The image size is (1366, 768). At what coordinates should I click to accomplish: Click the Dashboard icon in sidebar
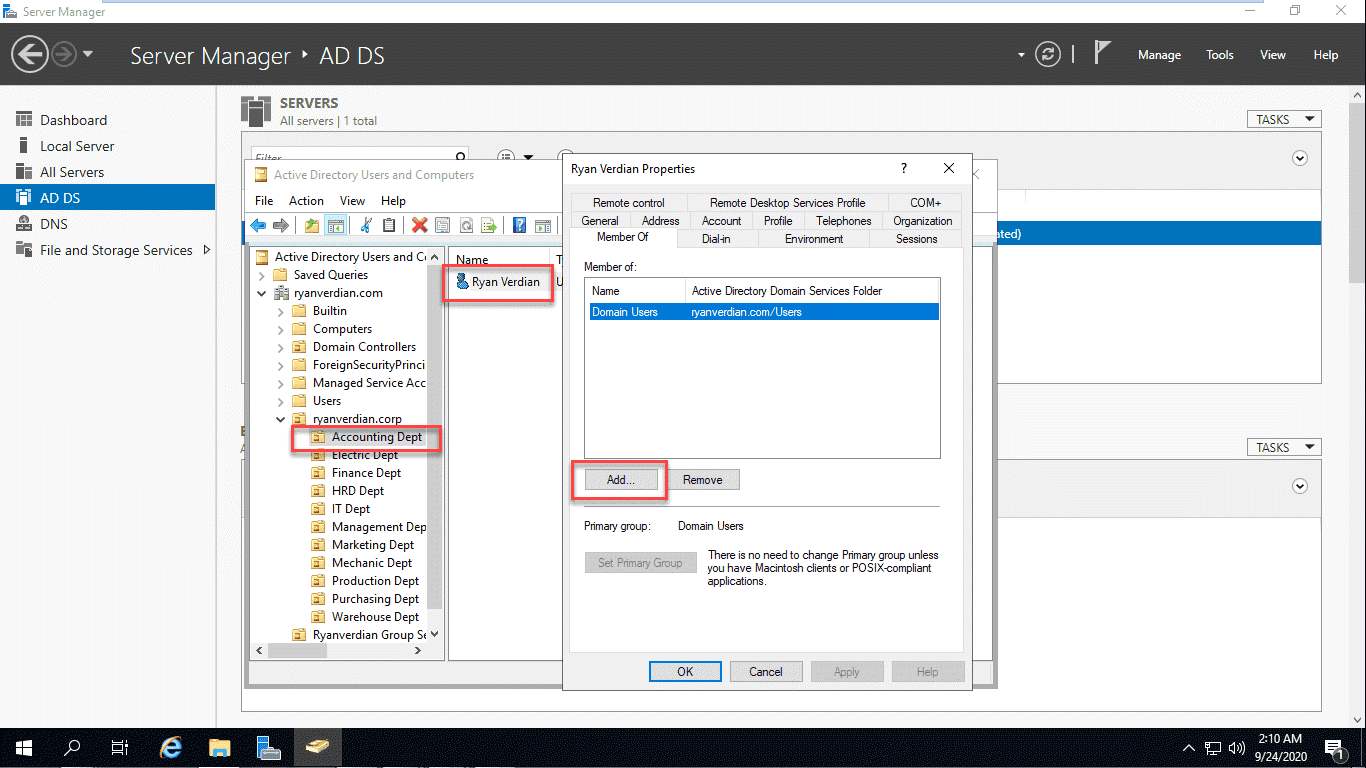tap(24, 120)
